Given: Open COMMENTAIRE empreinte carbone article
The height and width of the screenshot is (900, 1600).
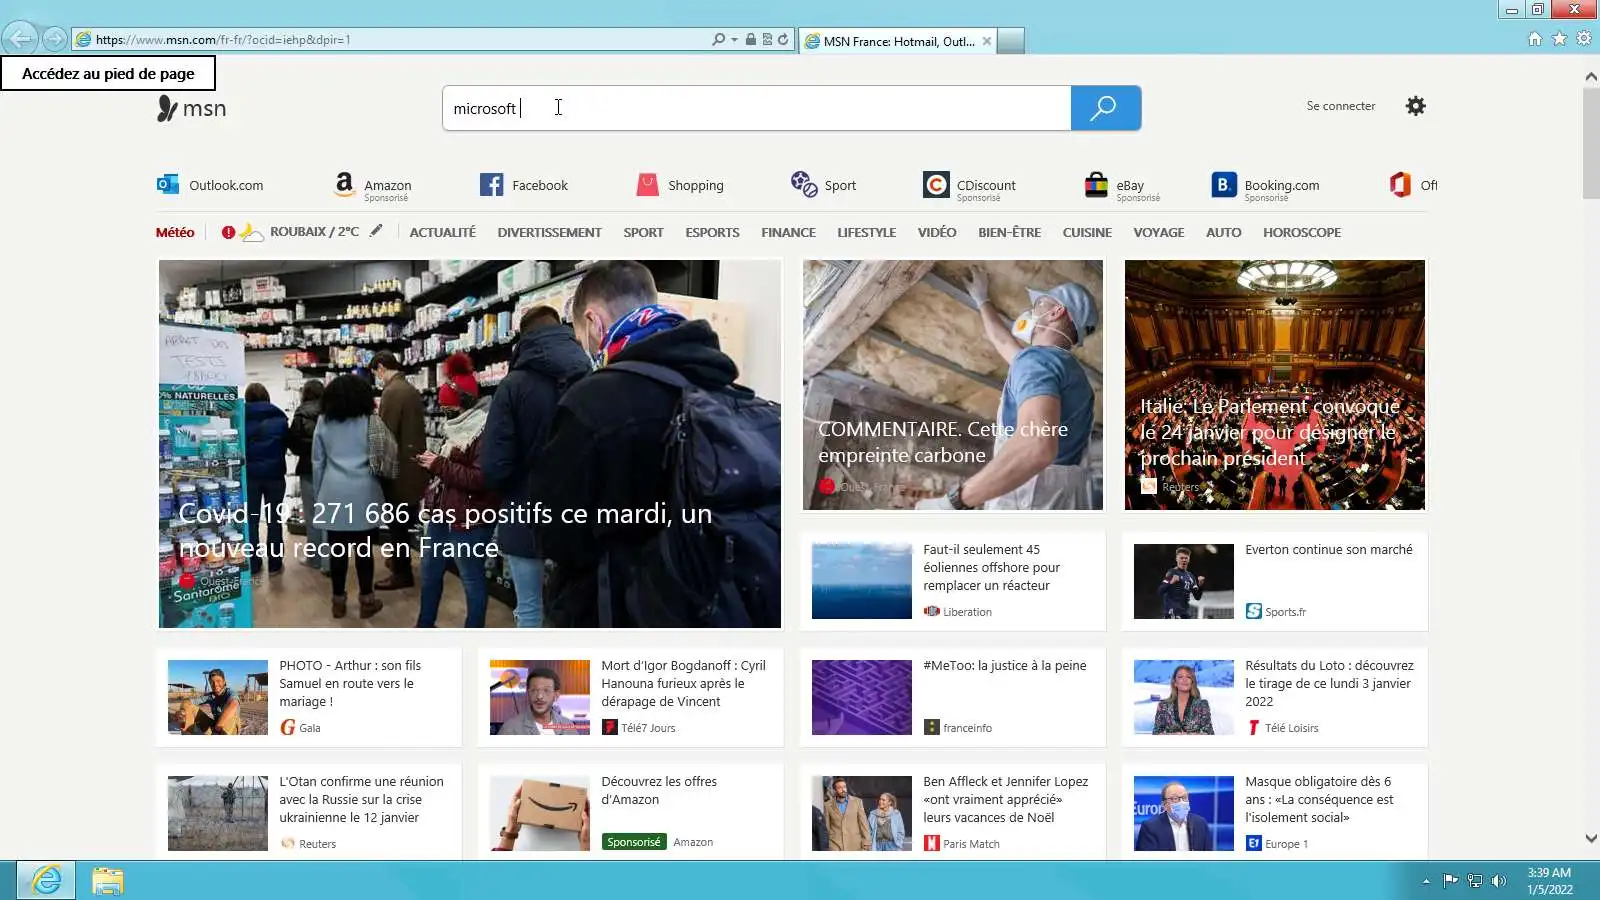Looking at the screenshot, I should tap(952, 385).
